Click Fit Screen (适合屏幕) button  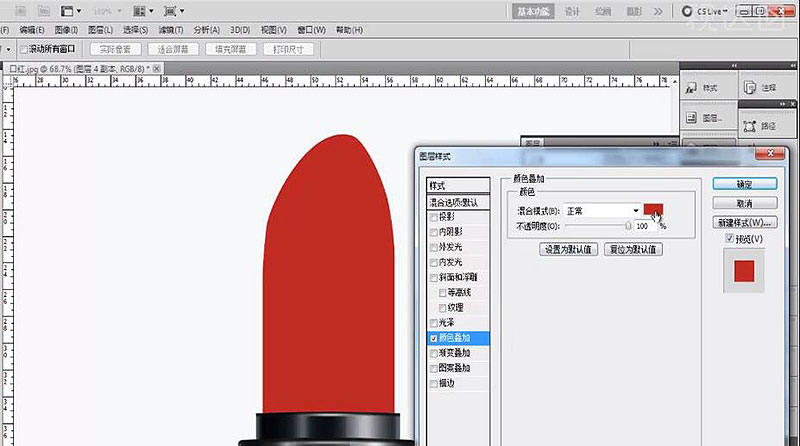coord(173,49)
